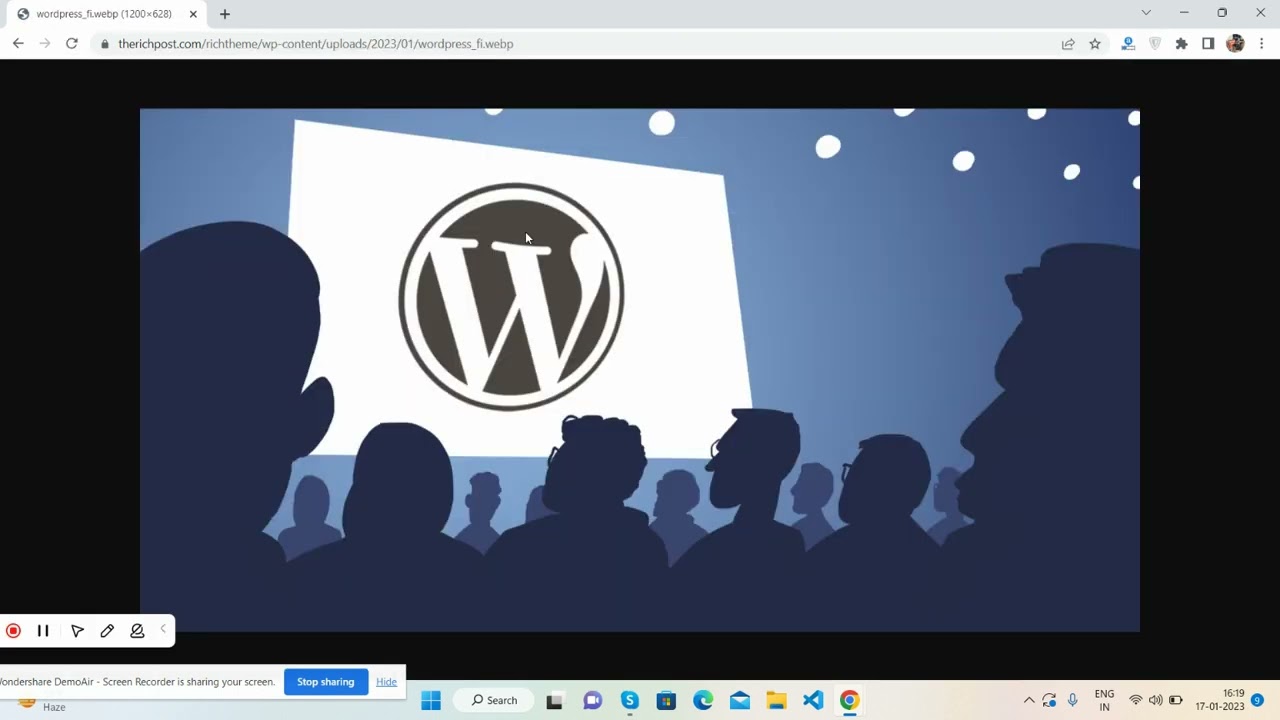Collapse the DemoAir recording toolbar
The height and width of the screenshot is (720, 1280).
point(163,630)
